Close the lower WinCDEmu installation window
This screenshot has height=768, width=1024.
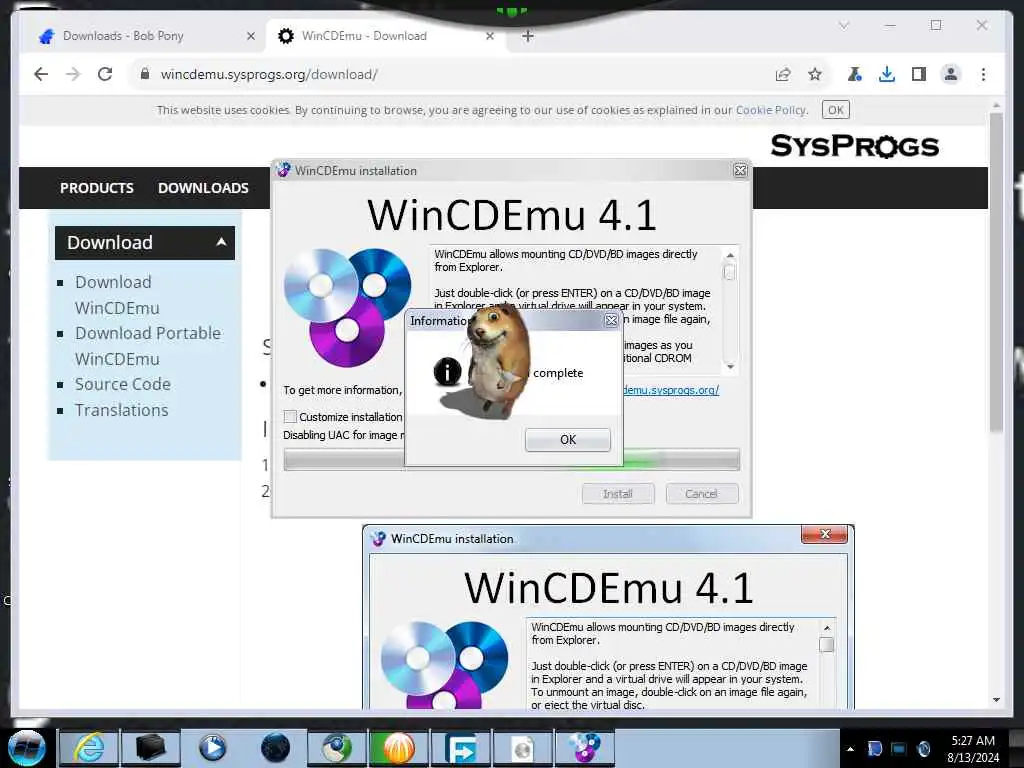tap(824, 534)
